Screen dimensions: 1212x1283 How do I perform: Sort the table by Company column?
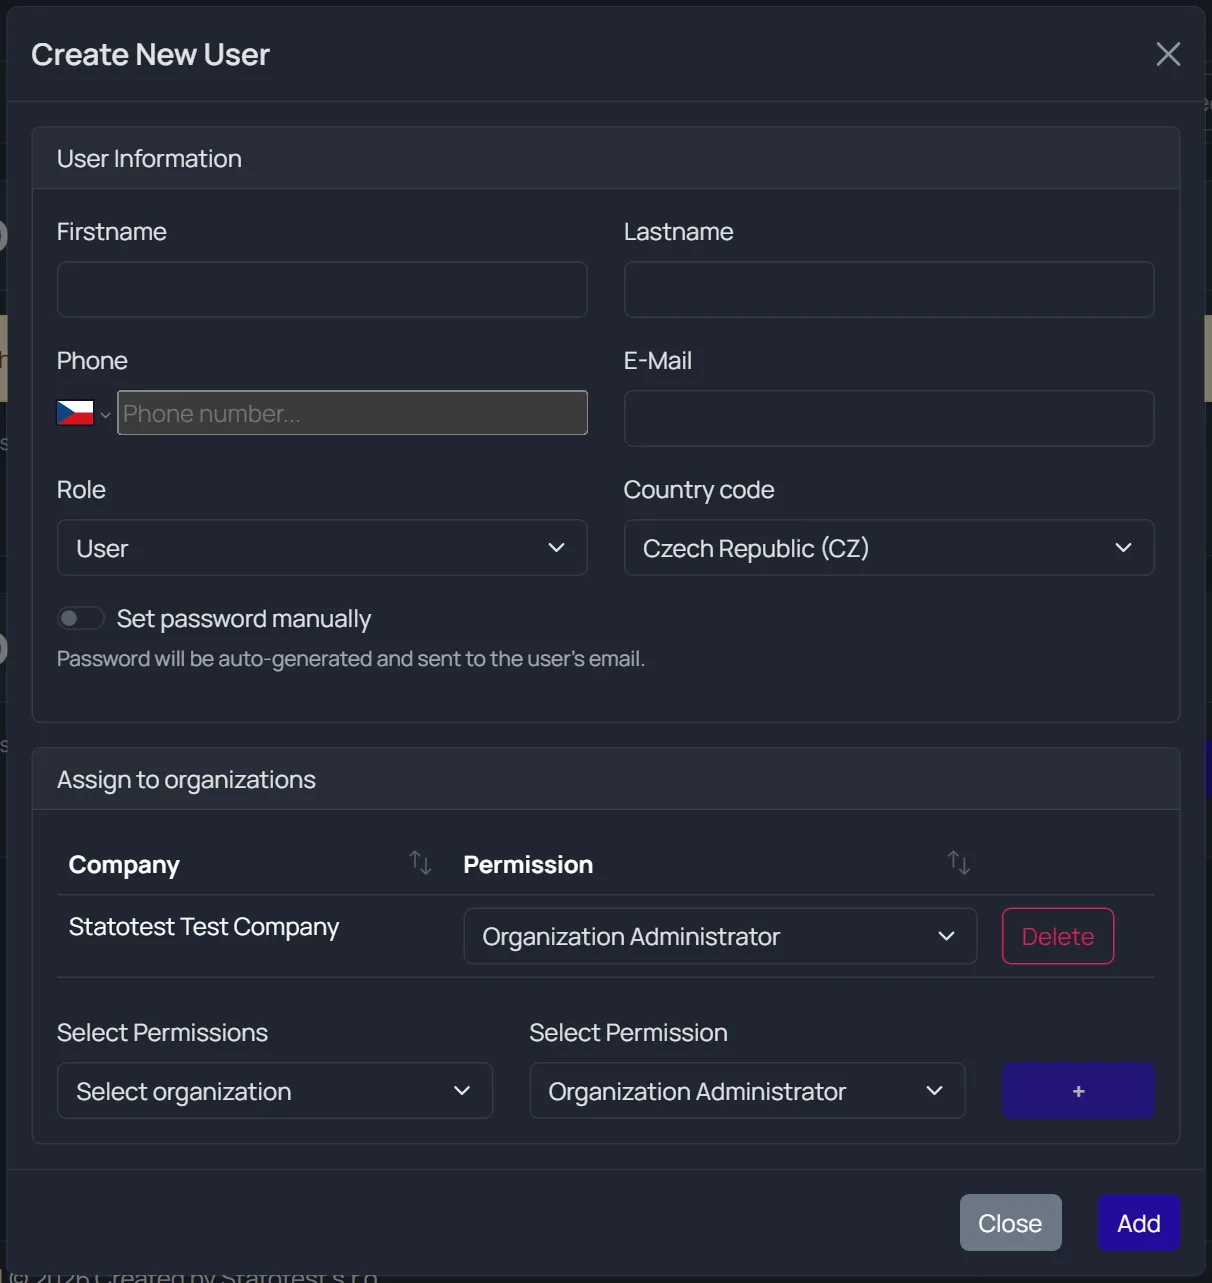tap(420, 862)
